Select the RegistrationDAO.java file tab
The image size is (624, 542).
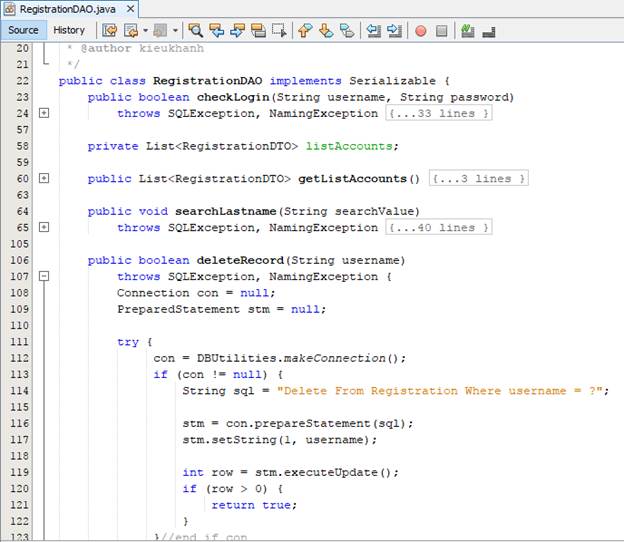pyautogui.click(x=68, y=9)
